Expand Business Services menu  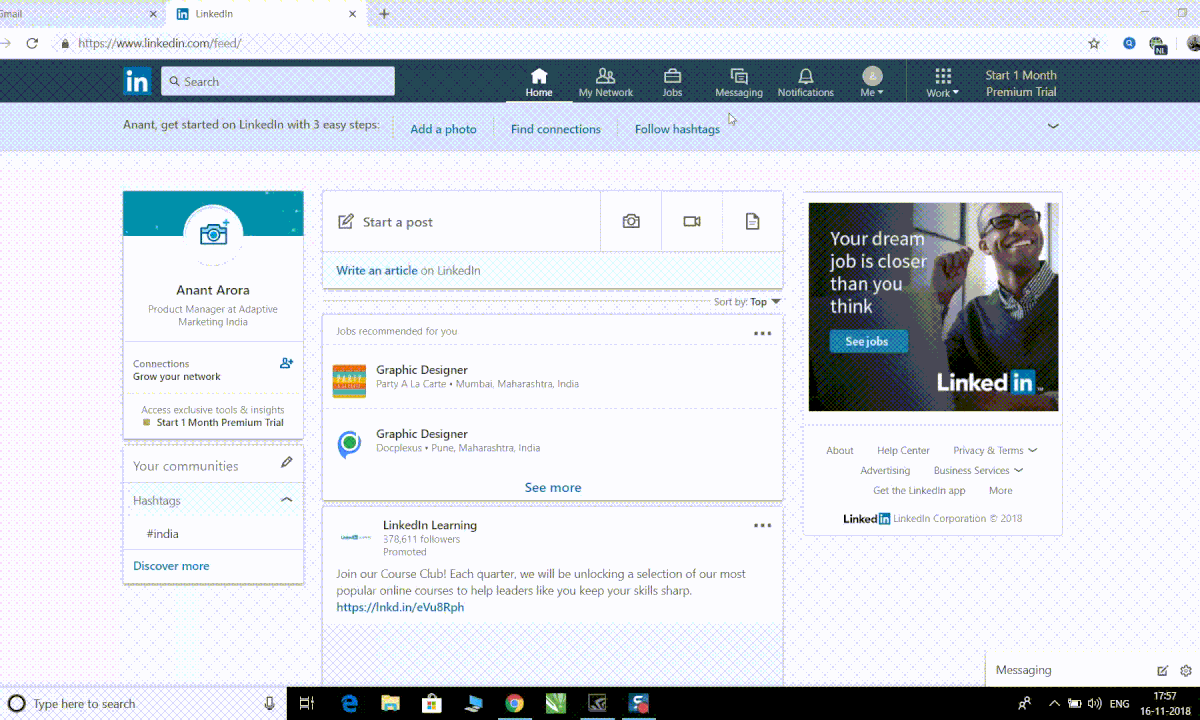[x=978, y=470]
